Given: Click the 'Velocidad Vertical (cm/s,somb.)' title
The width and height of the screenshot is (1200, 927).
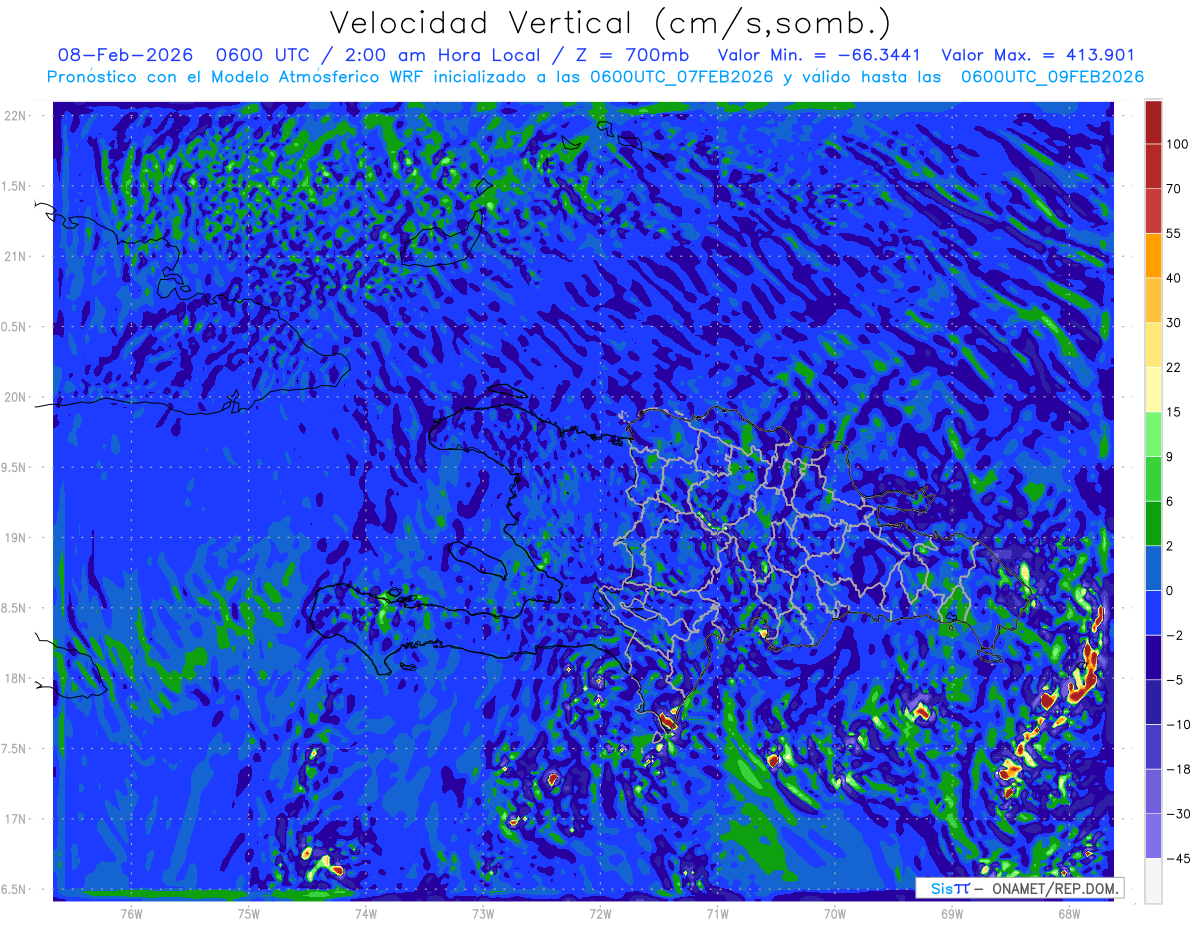Looking at the screenshot, I should click(x=610, y=22).
